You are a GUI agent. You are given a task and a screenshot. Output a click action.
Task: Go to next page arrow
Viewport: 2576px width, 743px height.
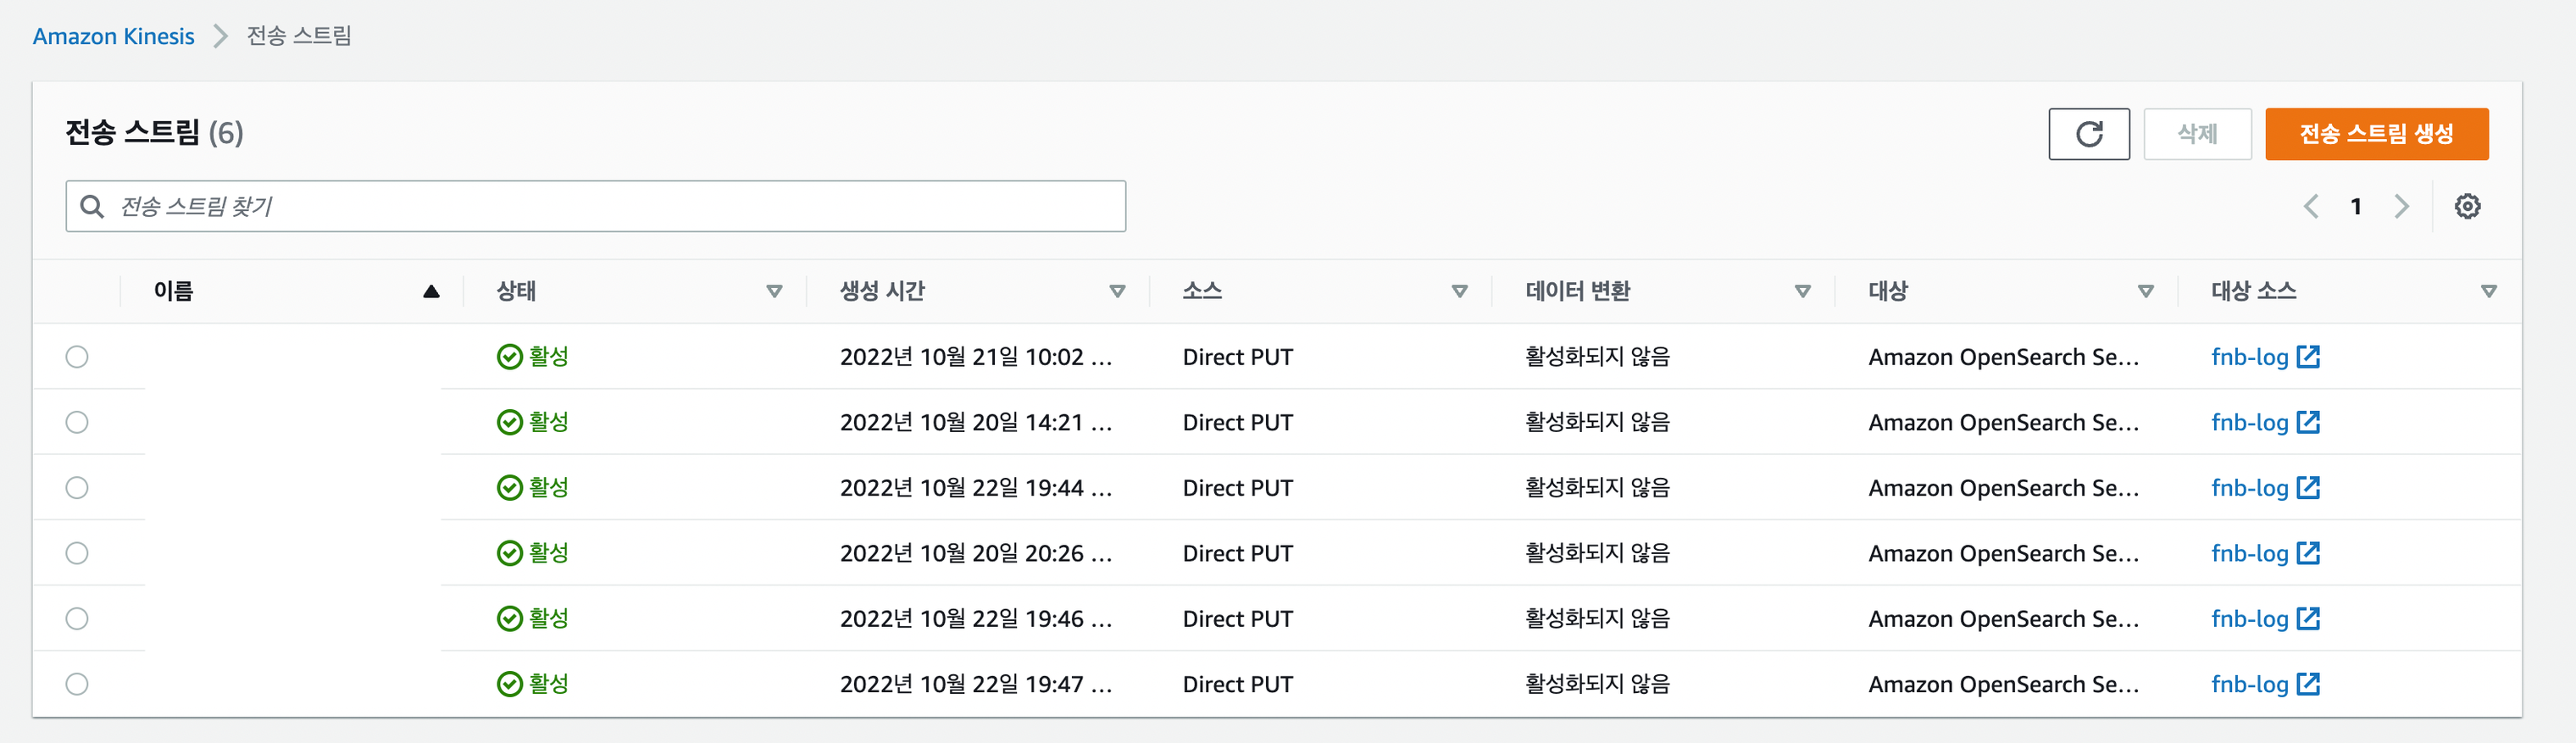2401,206
